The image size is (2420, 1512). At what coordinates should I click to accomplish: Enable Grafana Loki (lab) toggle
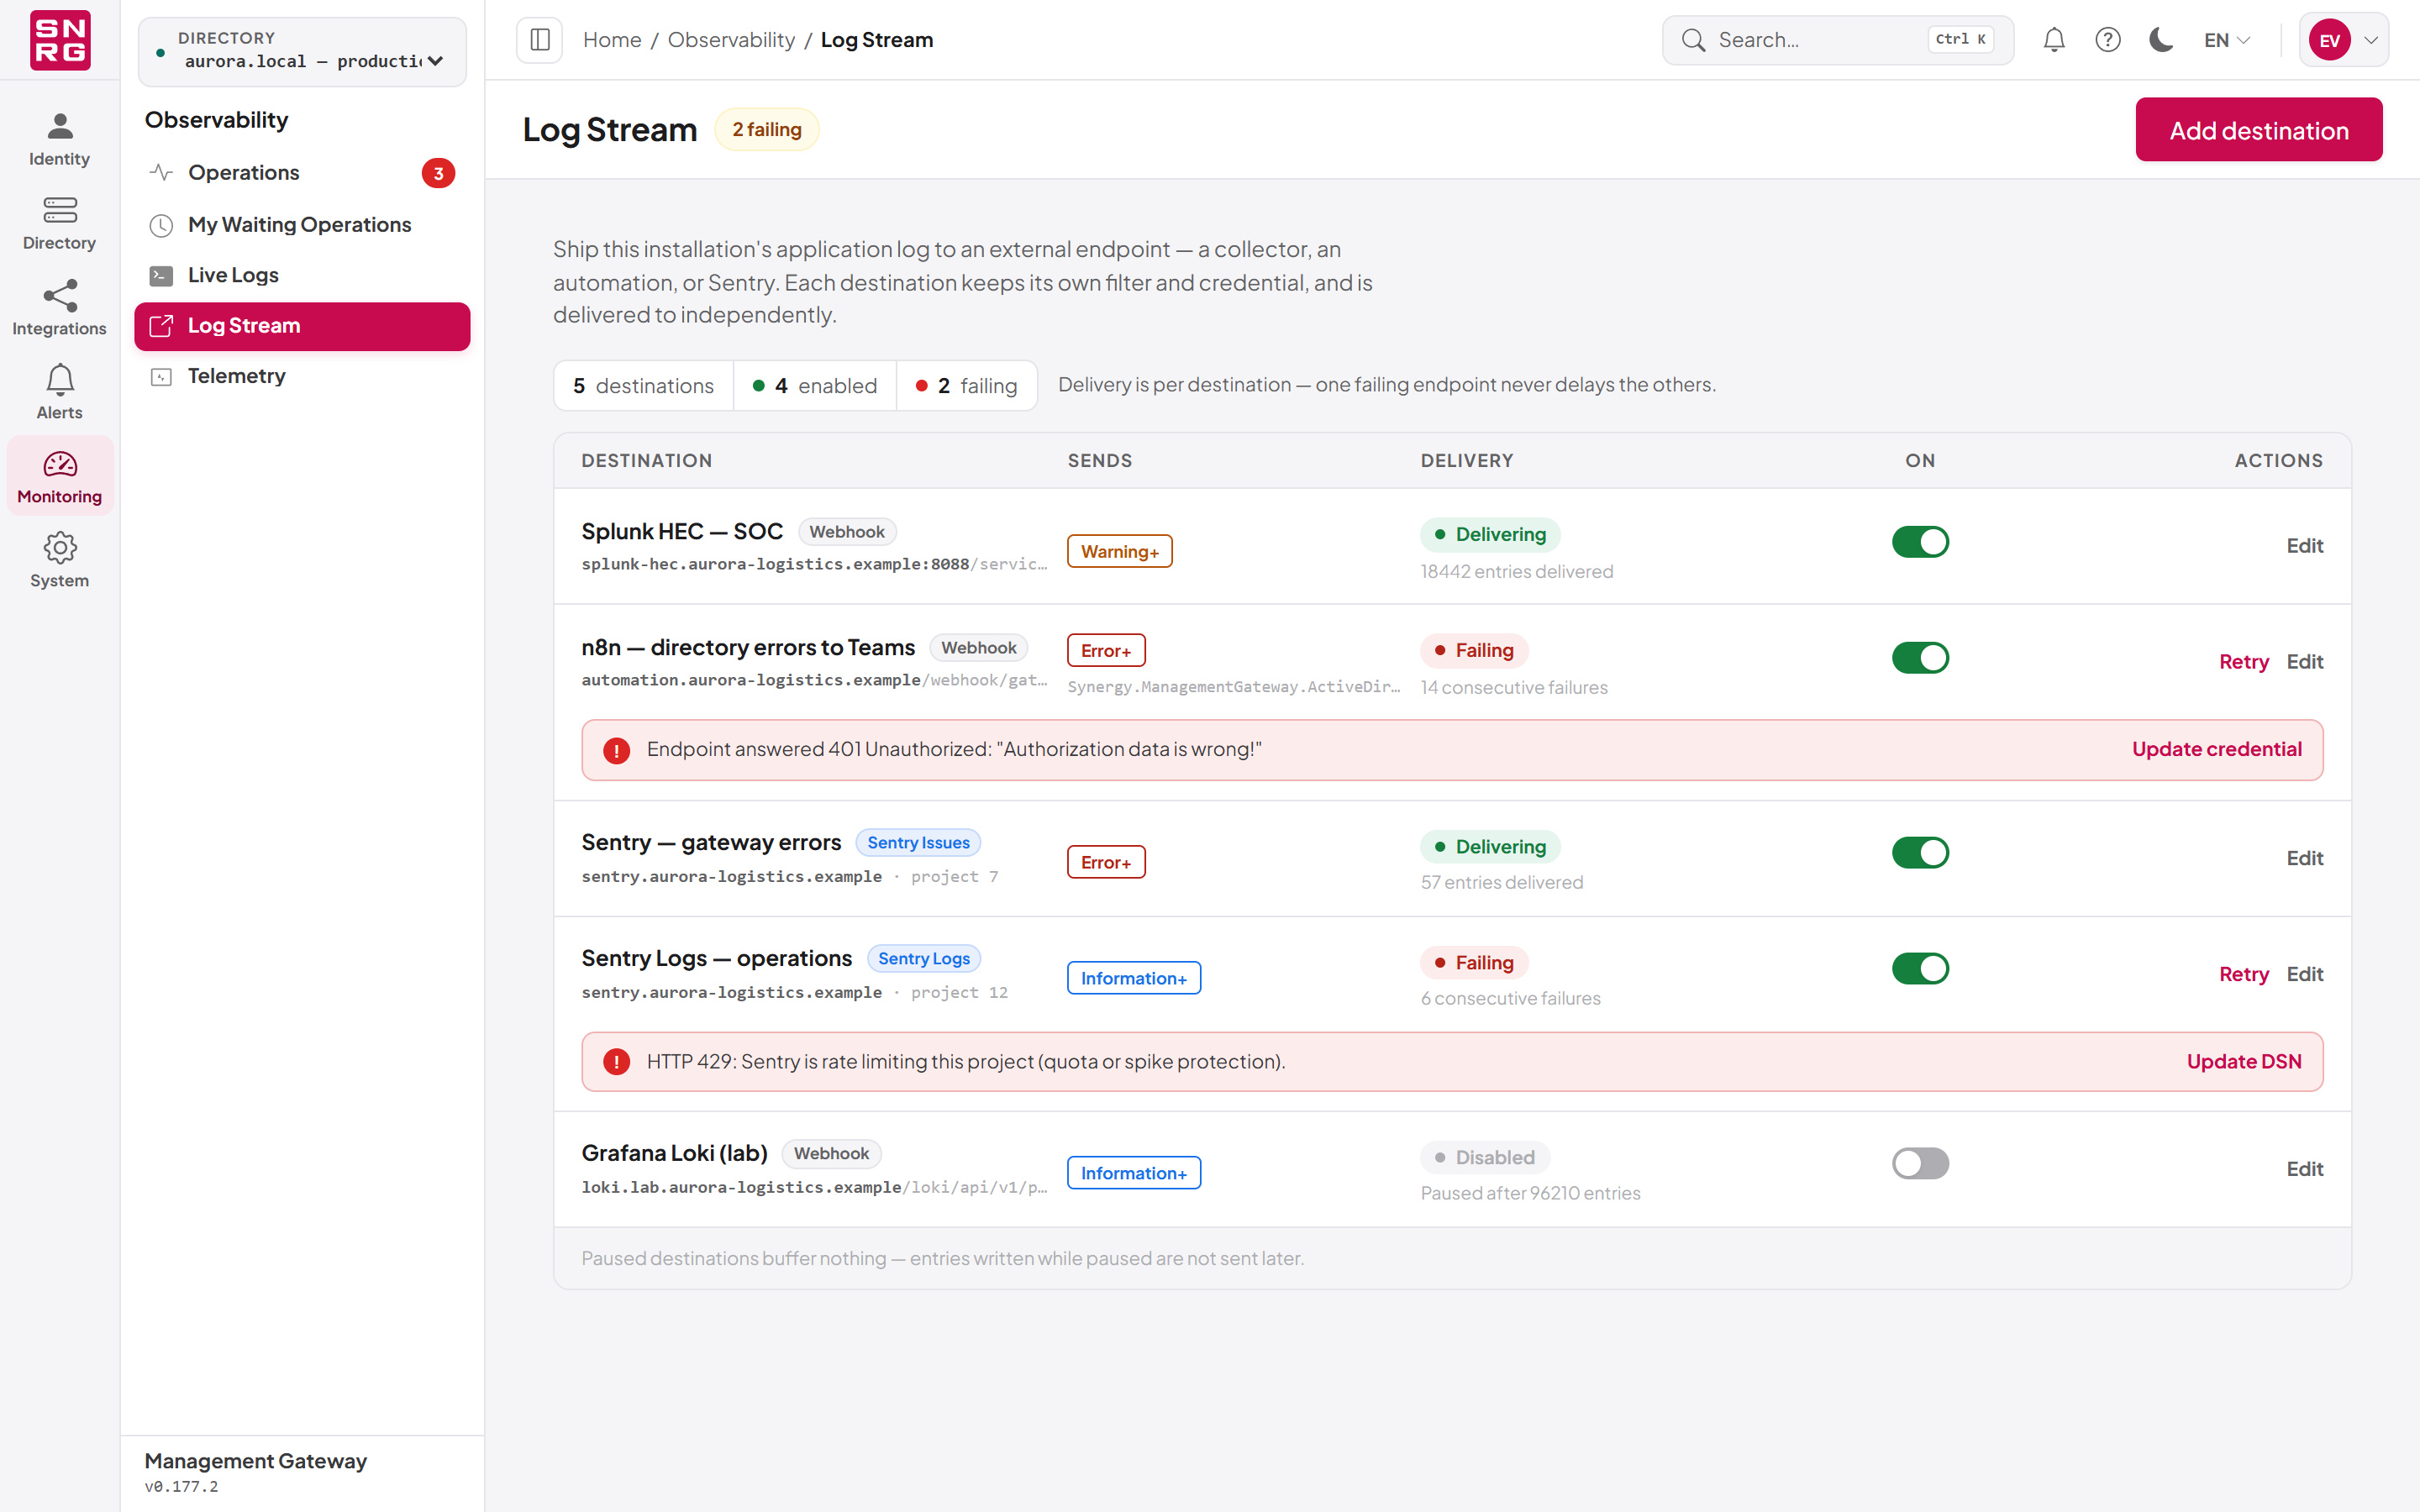coord(1920,1164)
